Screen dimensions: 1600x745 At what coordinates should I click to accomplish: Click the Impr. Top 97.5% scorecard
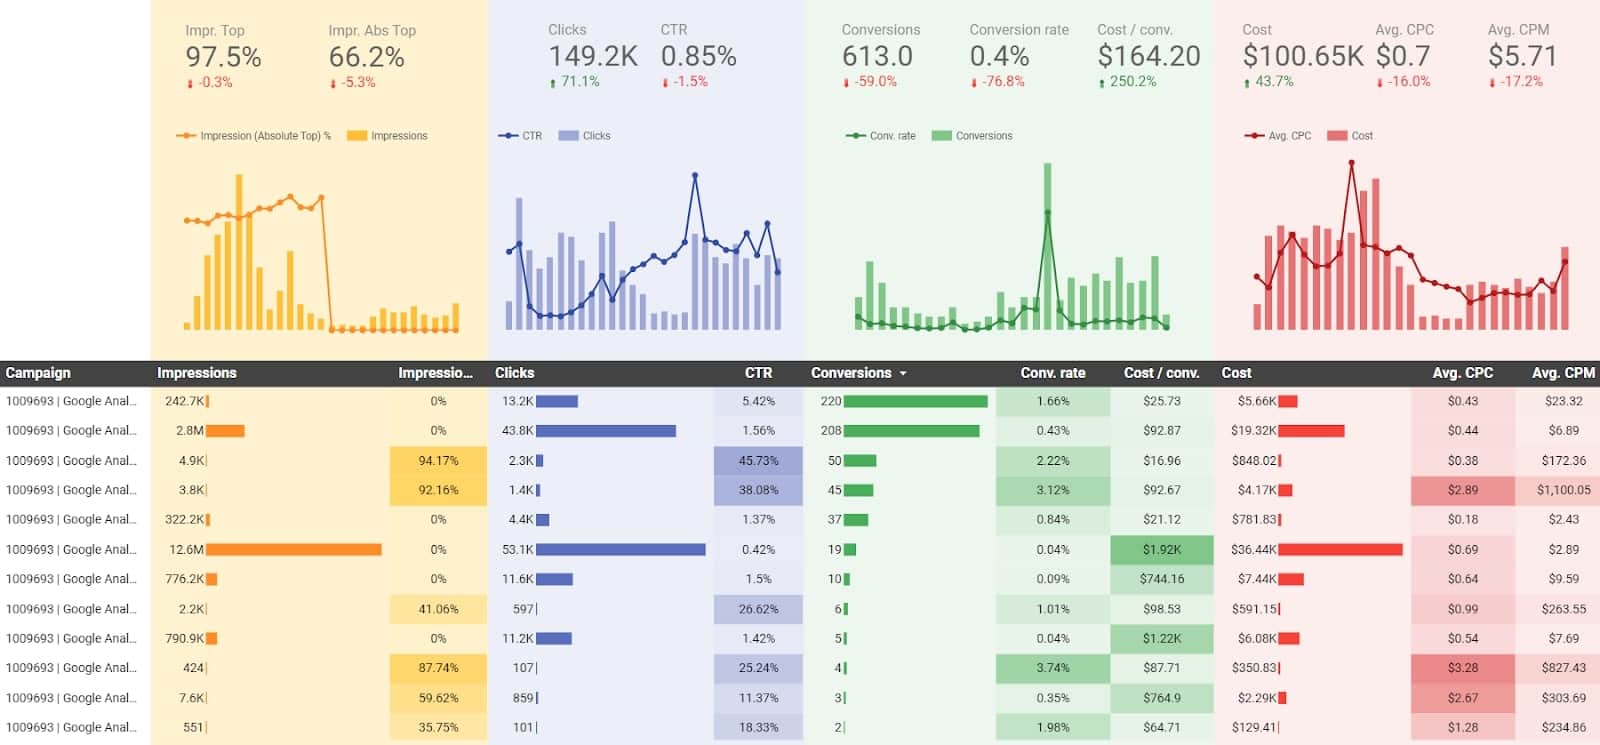pos(223,56)
